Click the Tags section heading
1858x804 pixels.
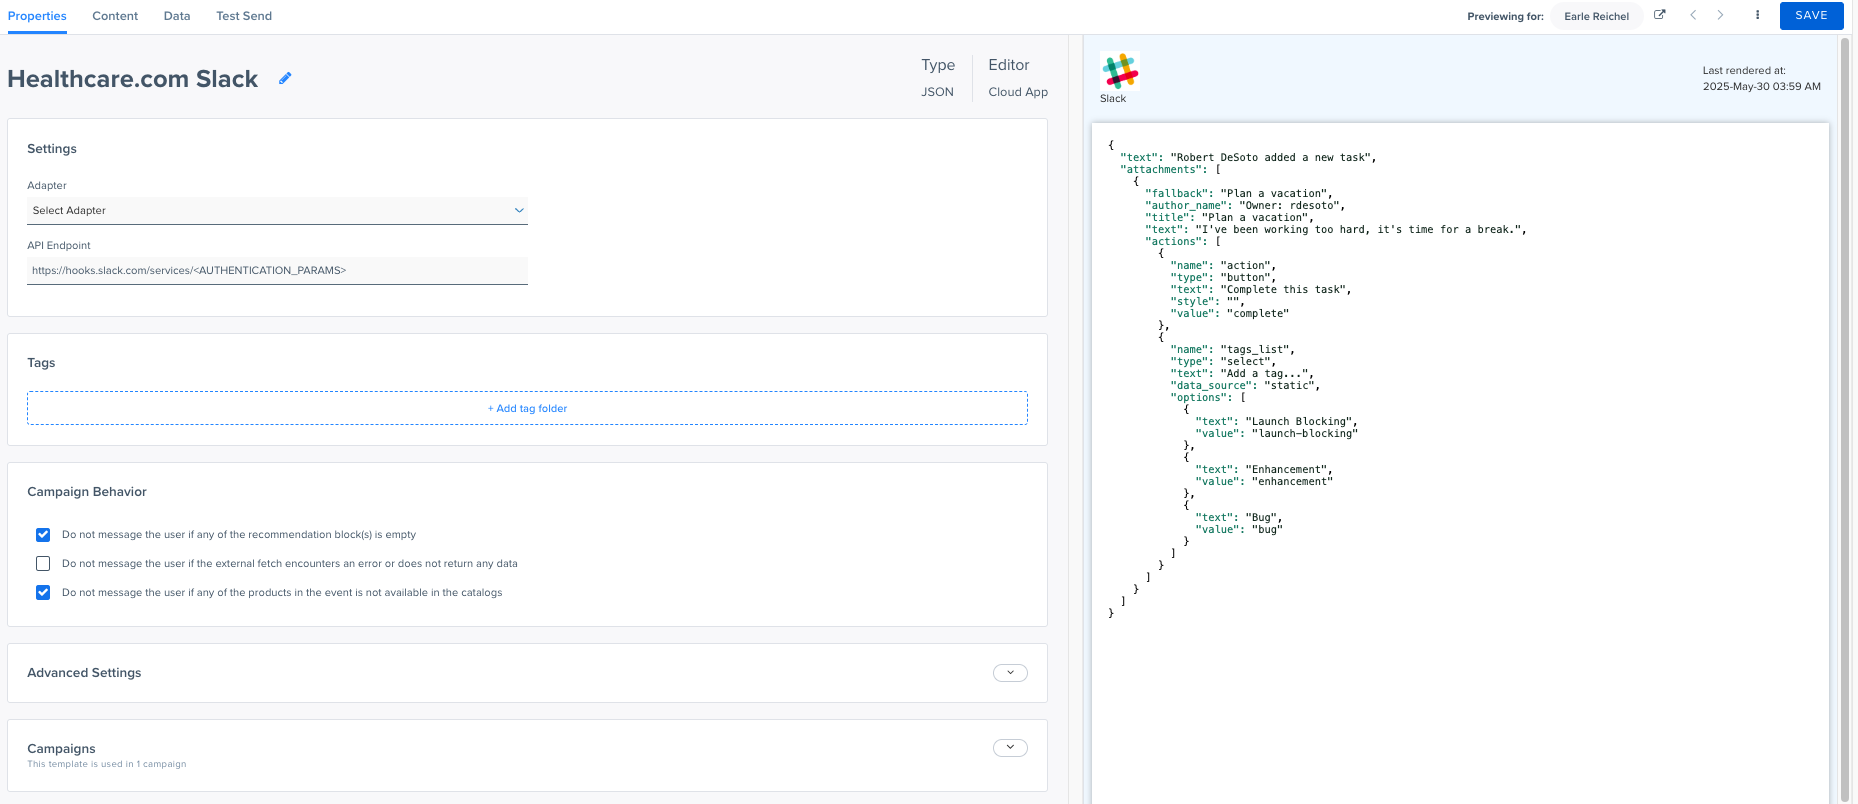[x=41, y=363]
